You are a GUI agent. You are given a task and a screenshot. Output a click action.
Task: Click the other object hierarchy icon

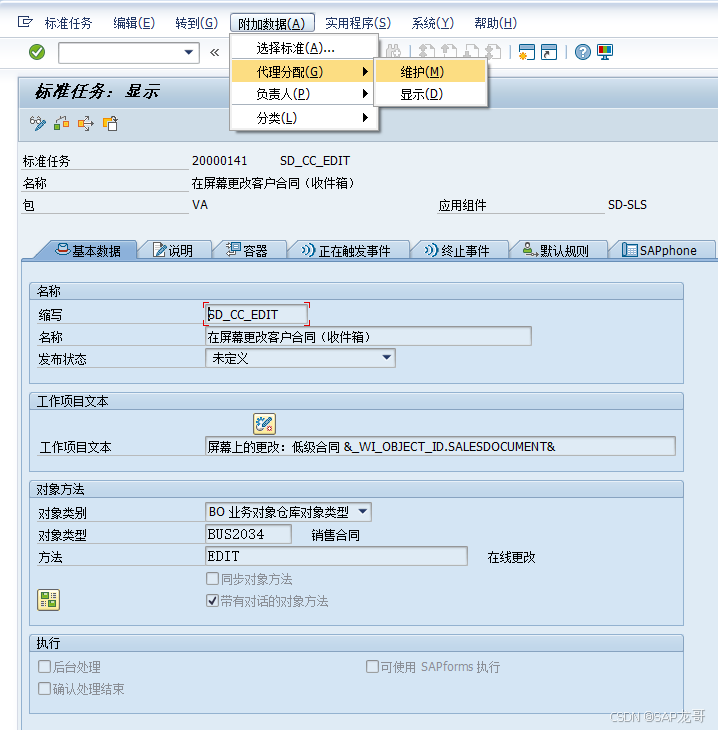(x=61, y=123)
